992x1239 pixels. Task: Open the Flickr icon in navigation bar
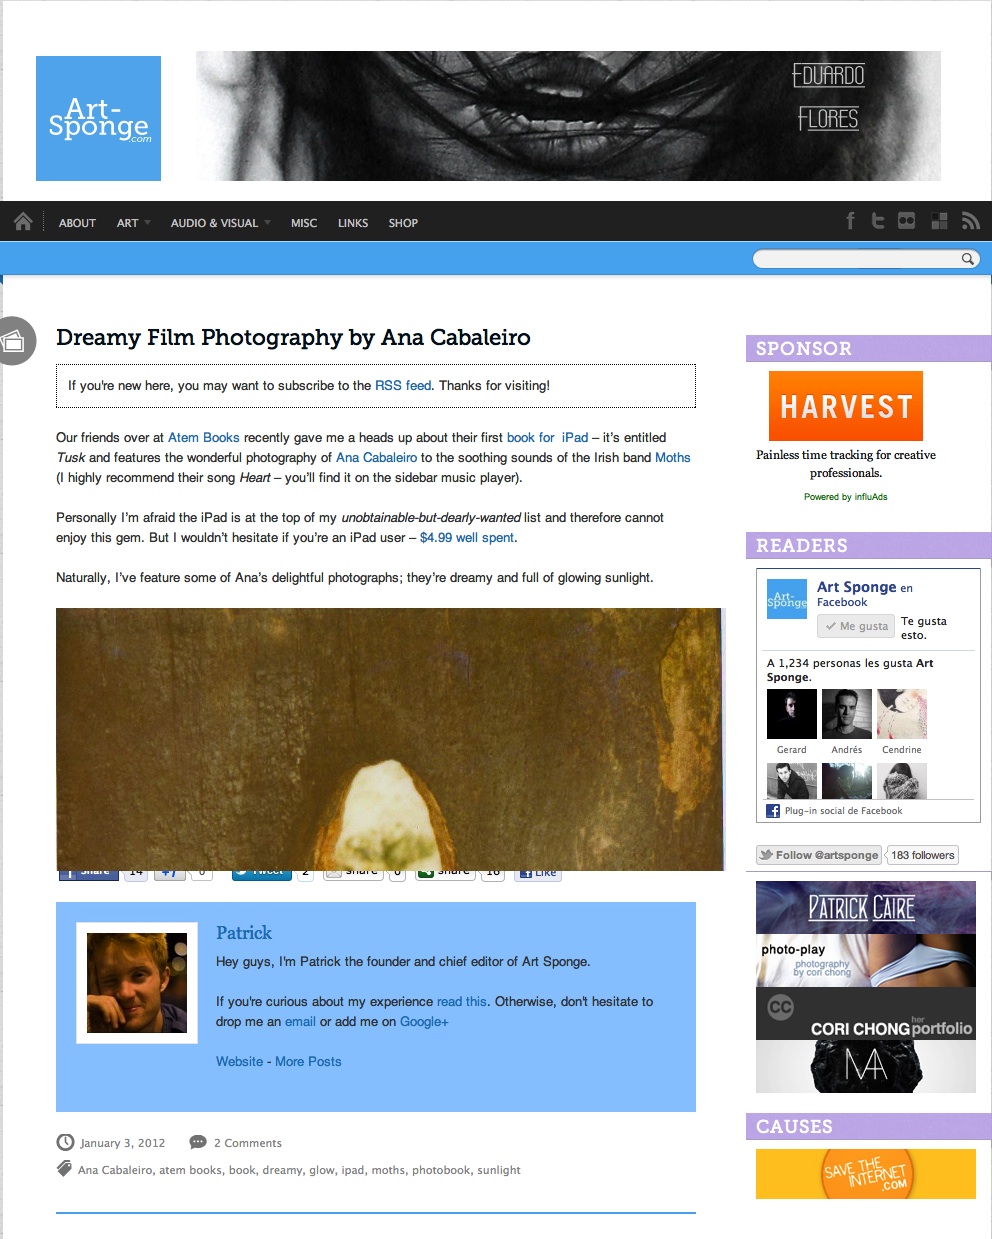point(907,221)
